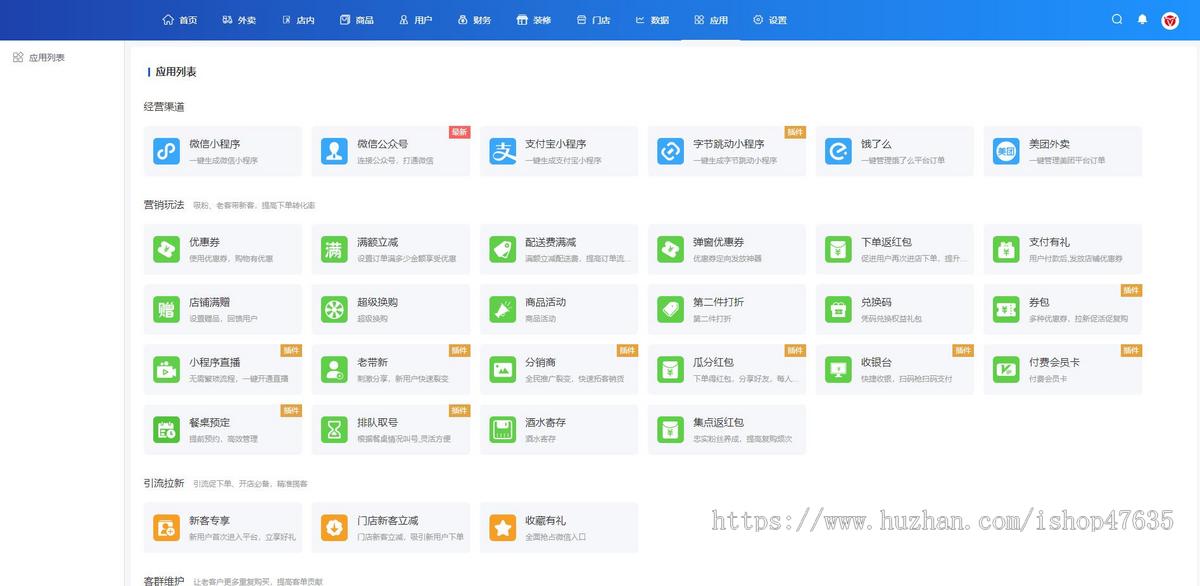Click the 引流拉新 section heading
The width and height of the screenshot is (1200, 586).
[x=164, y=483]
